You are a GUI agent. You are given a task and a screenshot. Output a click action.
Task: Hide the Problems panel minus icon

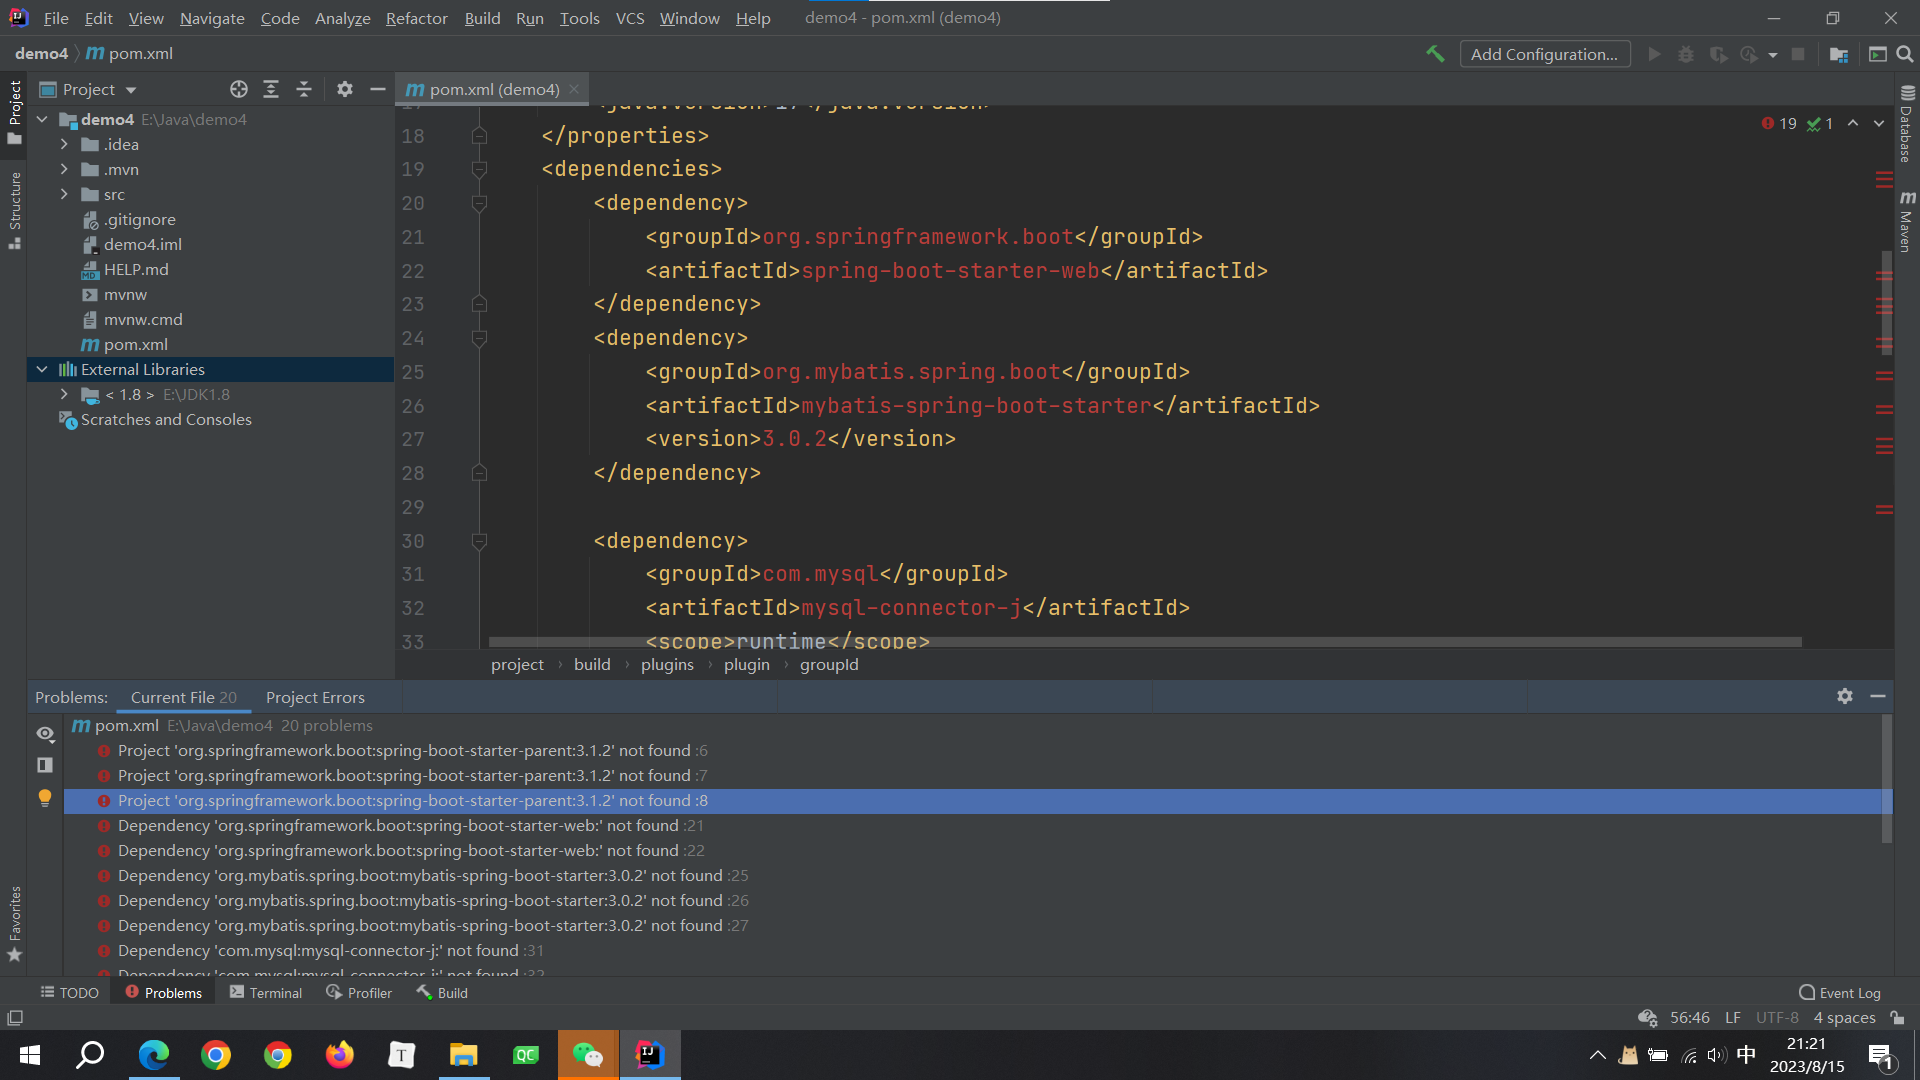coord(1878,696)
